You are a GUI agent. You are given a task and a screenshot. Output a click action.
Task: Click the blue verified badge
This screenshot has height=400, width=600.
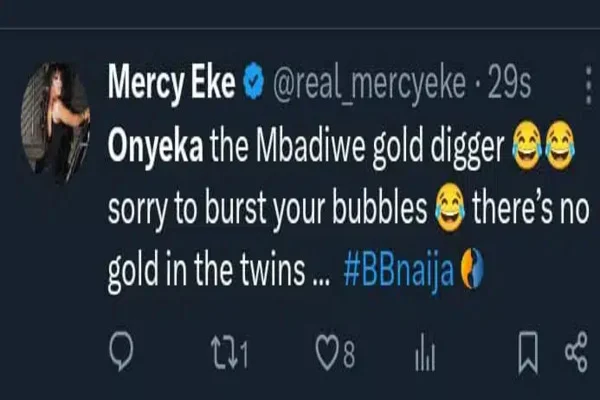pos(254,82)
